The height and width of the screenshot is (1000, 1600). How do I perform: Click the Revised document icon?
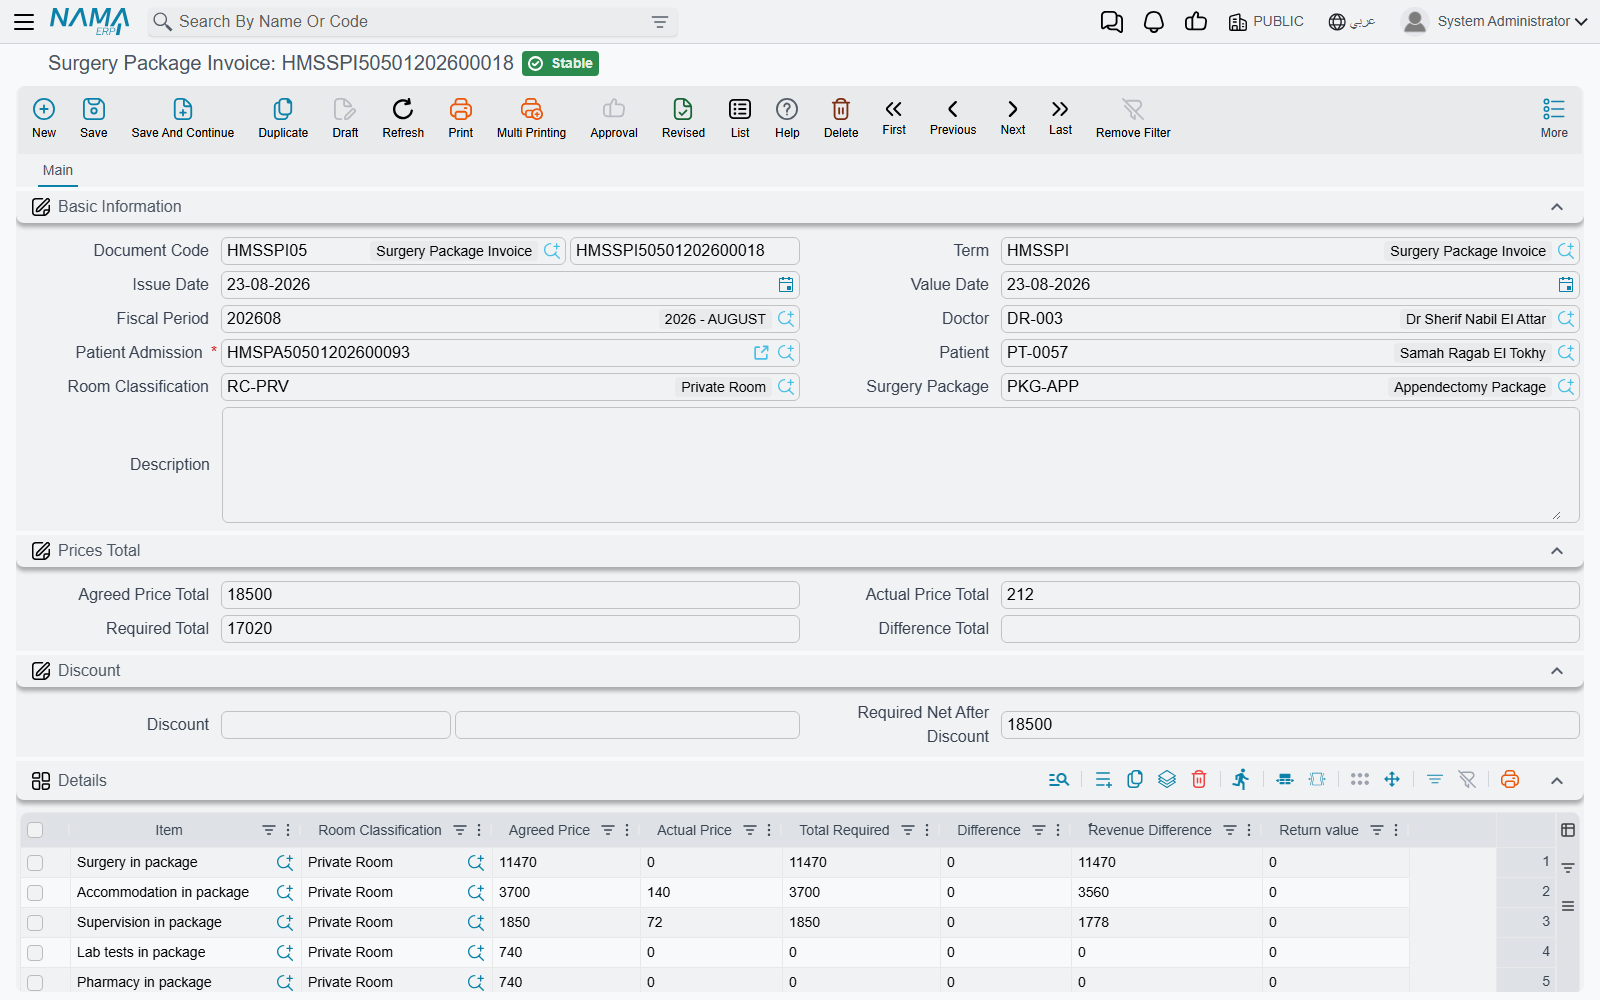(683, 109)
